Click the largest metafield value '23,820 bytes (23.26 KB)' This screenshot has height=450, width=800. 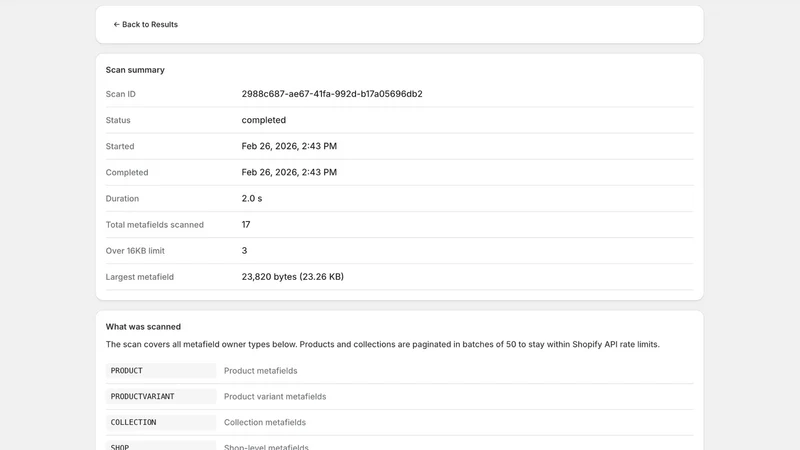pos(292,277)
